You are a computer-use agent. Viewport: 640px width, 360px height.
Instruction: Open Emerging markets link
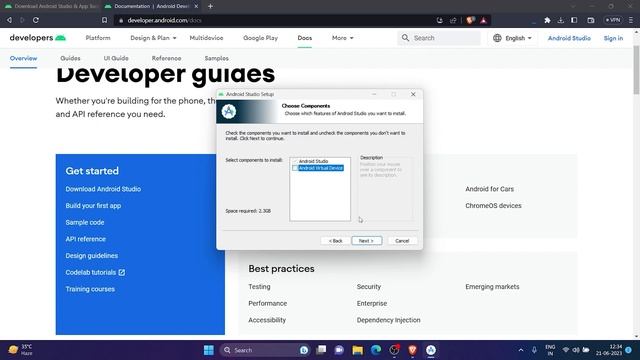[x=492, y=287]
